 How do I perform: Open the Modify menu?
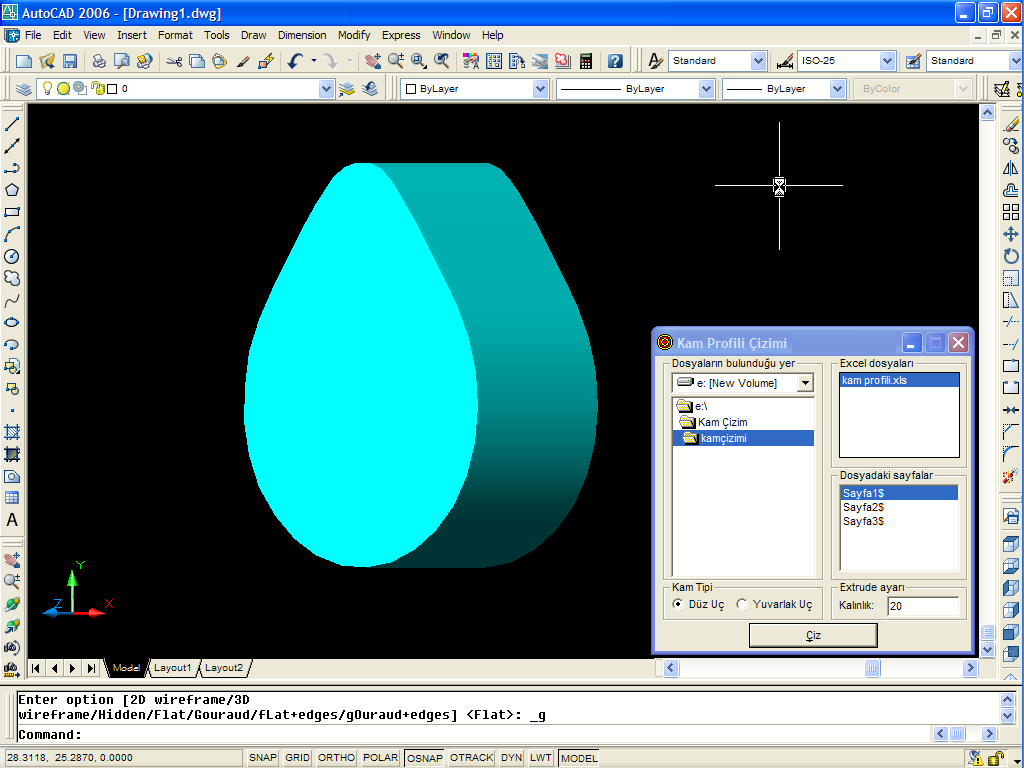click(354, 35)
